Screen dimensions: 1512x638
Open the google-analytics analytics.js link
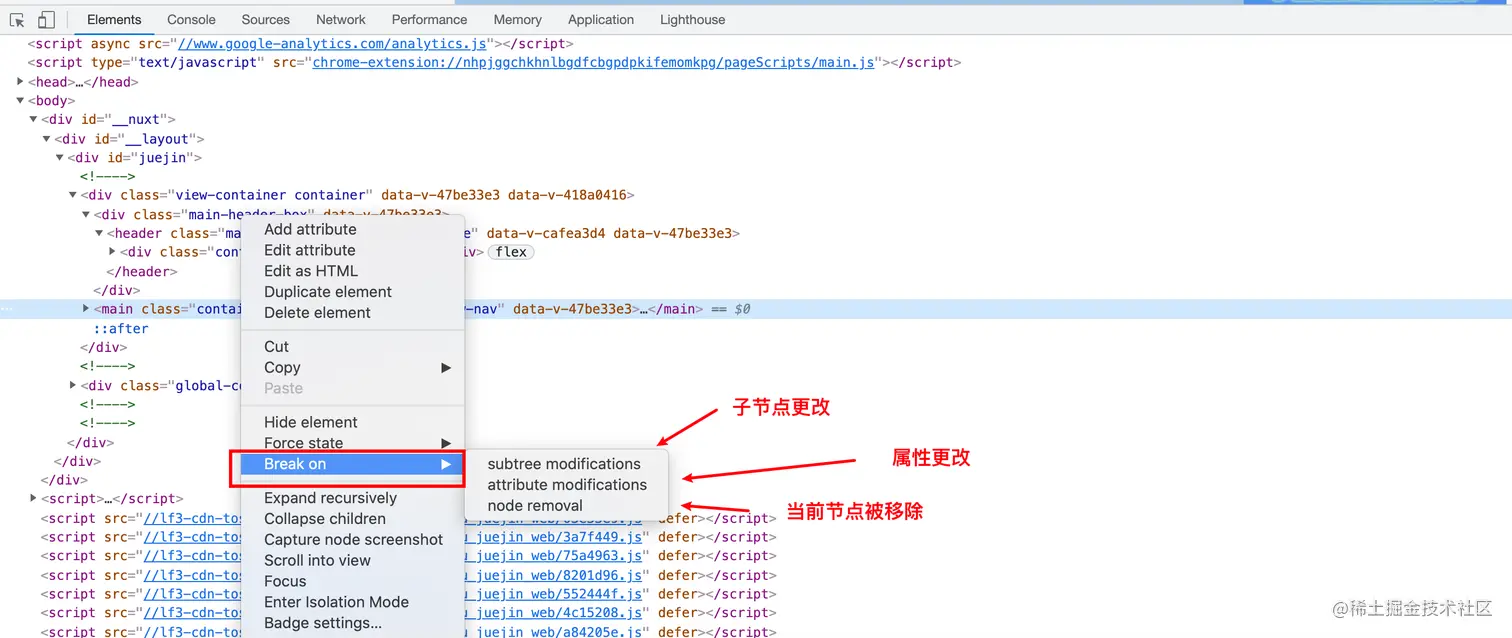pos(332,44)
